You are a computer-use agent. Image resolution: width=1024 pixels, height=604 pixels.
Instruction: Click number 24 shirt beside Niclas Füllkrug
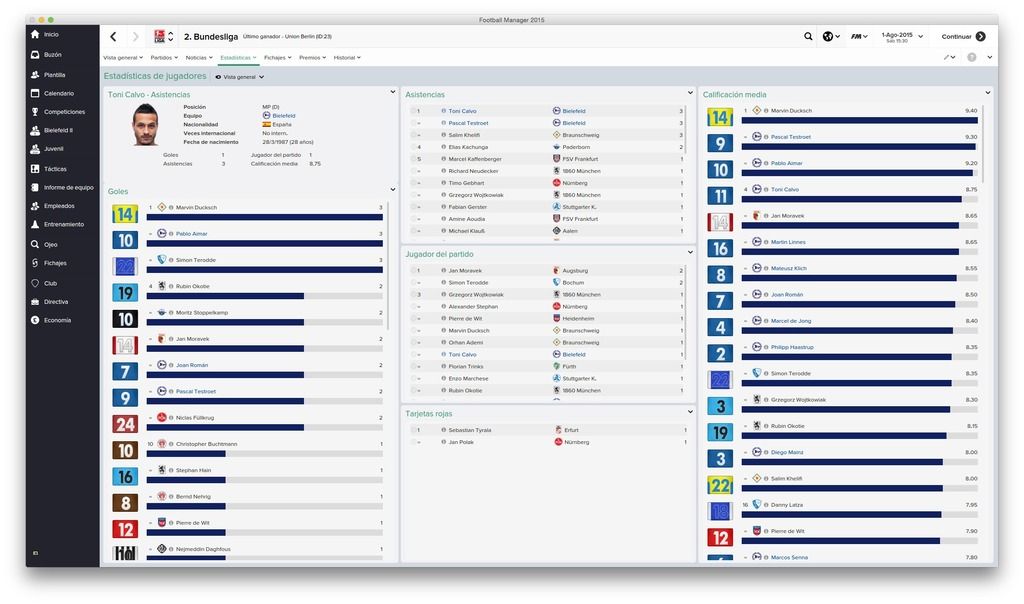pos(125,424)
